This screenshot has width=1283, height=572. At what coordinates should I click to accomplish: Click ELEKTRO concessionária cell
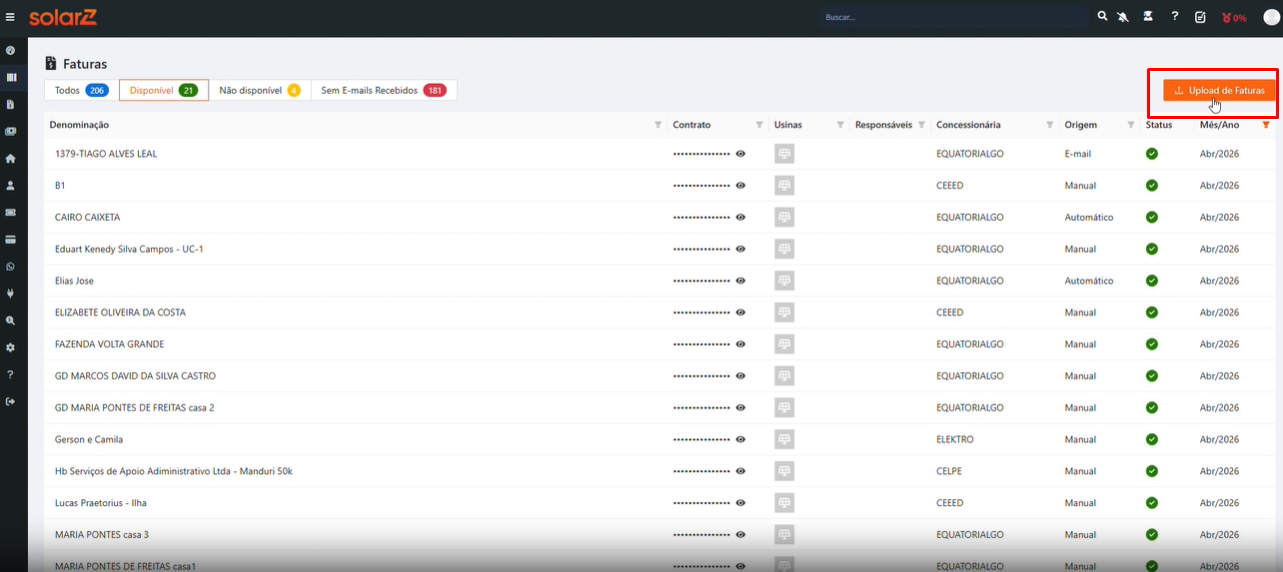tap(955, 439)
